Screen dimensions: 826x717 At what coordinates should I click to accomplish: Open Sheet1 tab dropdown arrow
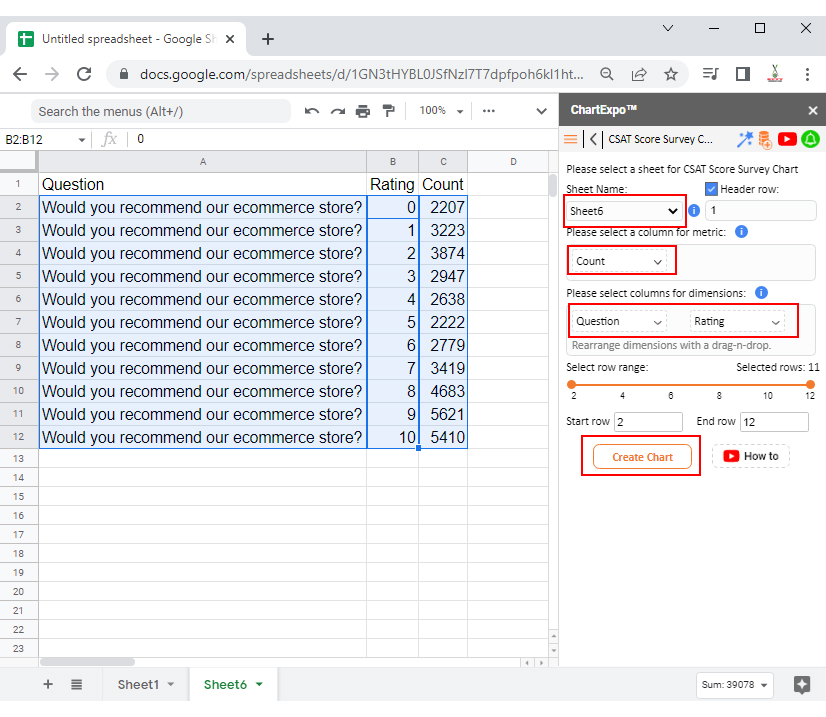click(x=171, y=684)
